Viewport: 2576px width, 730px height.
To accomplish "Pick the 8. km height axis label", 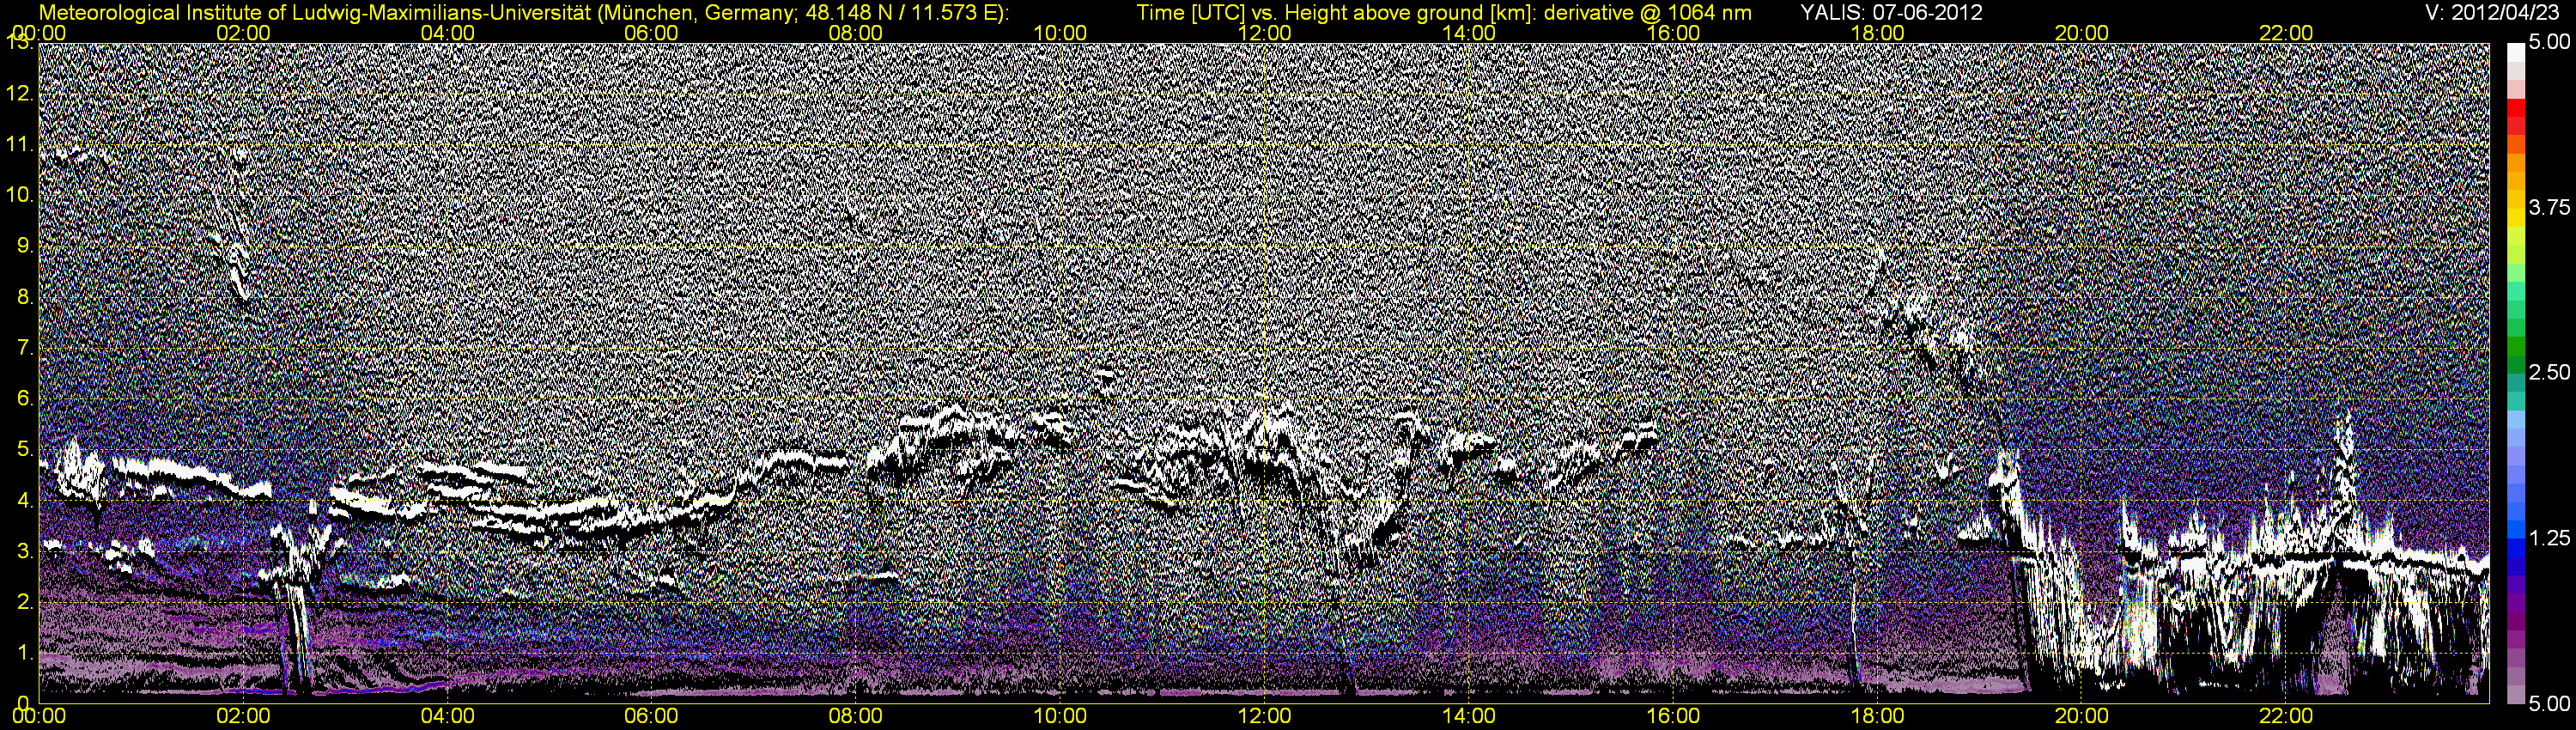I will point(25,297).
